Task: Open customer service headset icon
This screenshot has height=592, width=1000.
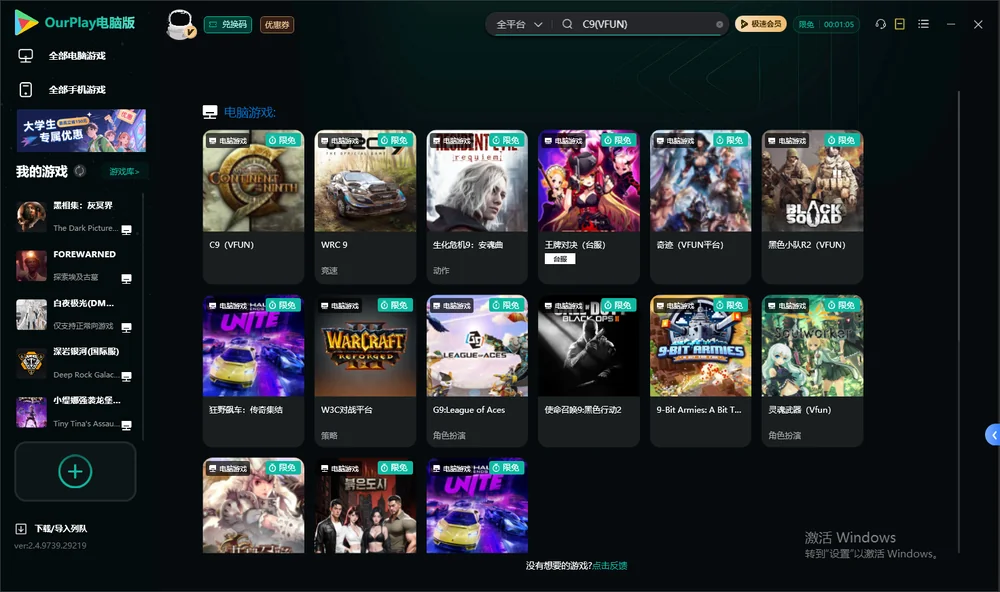Action: click(880, 24)
